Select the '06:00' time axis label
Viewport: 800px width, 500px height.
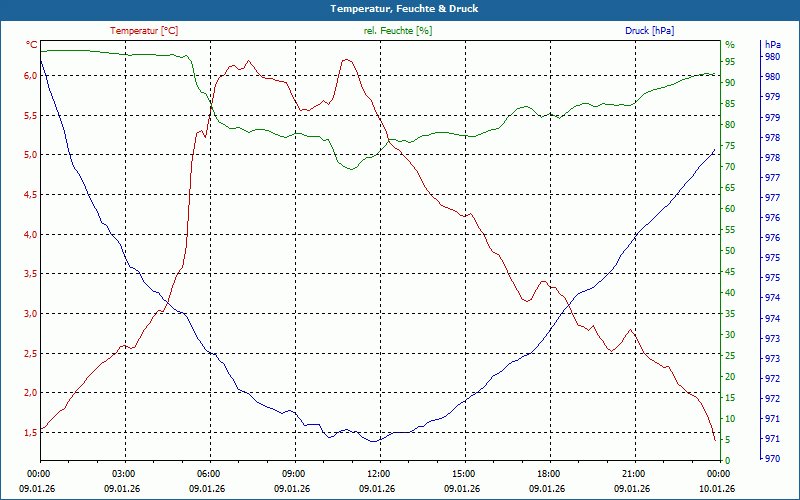click(207, 473)
